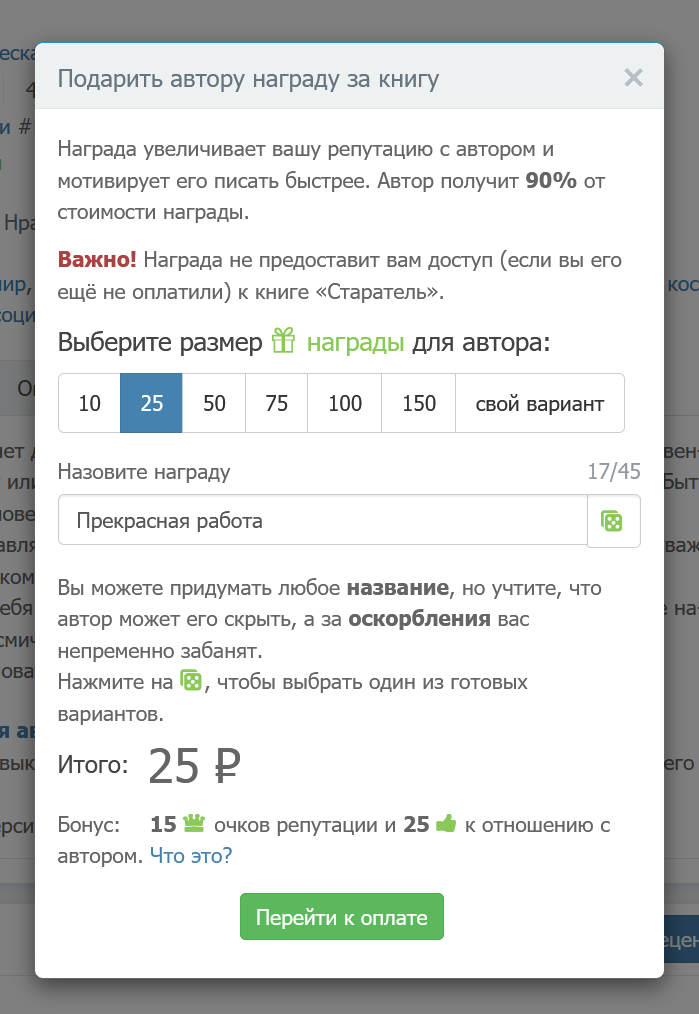This screenshot has width=699, height=1014.
Task: Click the 17/45 character counter
Action: click(614, 471)
